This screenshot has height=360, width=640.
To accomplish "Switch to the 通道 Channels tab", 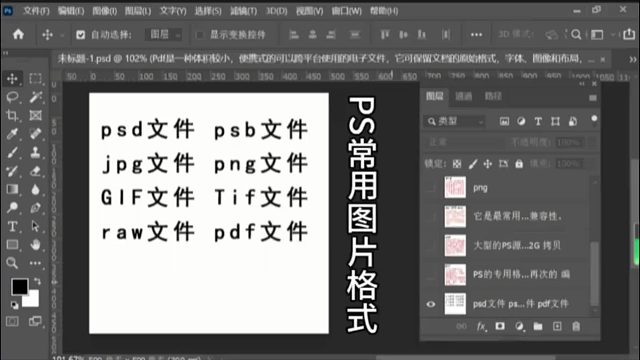I will [464, 96].
